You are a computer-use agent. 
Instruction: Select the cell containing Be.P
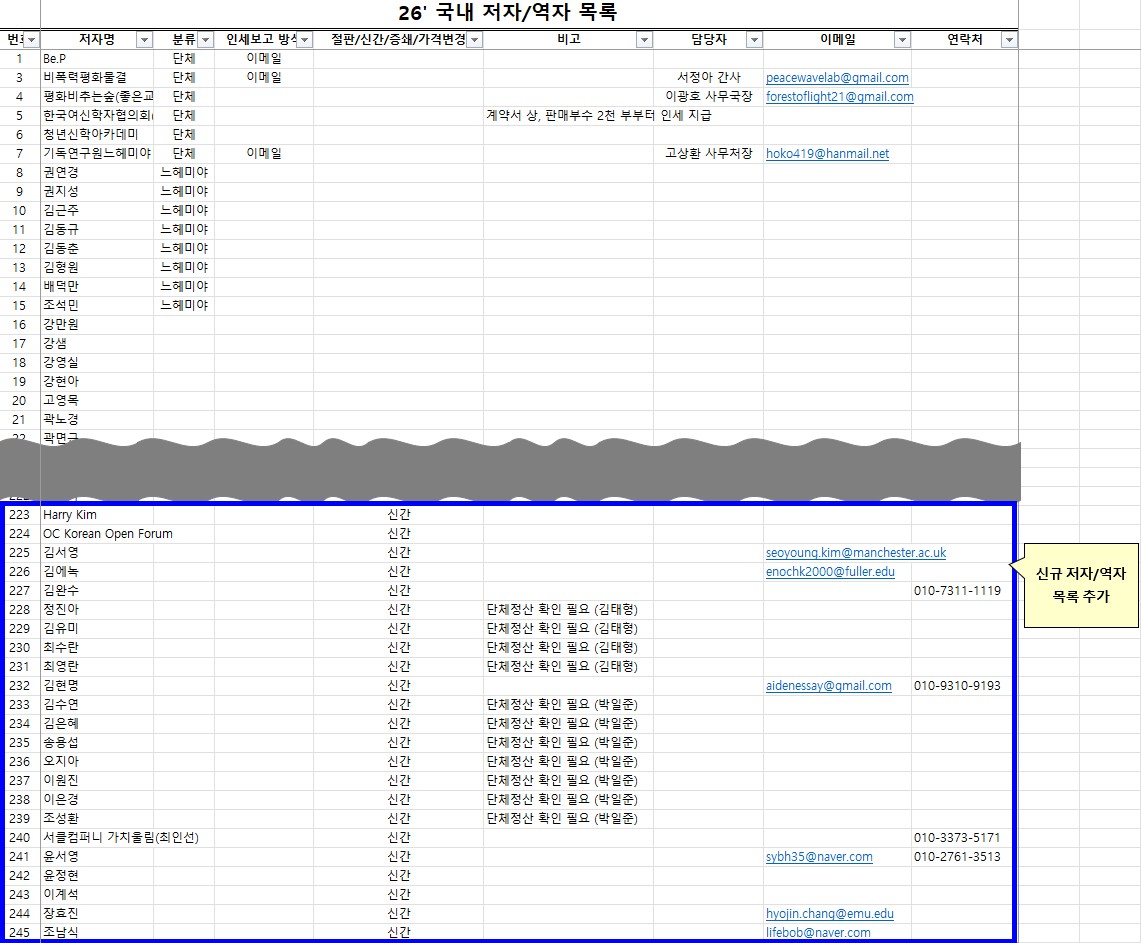point(97,59)
